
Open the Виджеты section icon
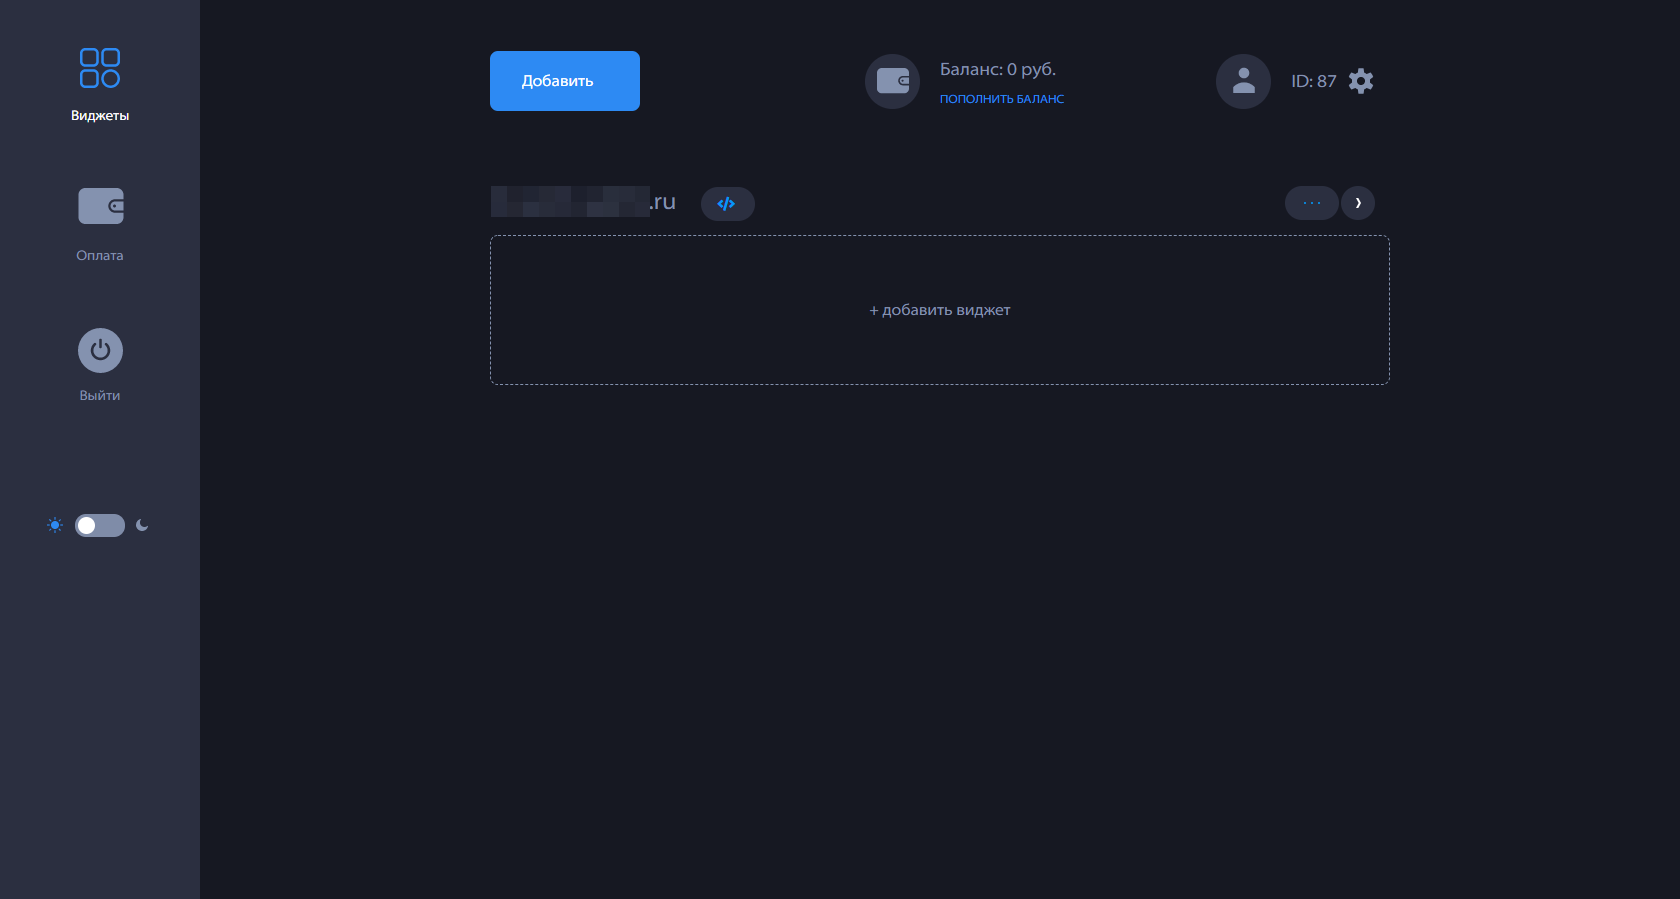[x=100, y=68]
